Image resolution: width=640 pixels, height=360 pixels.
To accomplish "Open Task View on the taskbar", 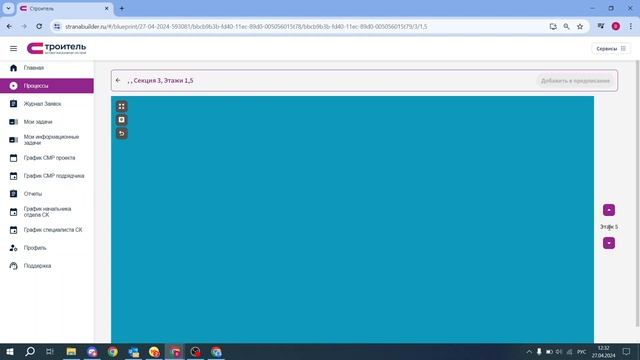I will pyautogui.click(x=50, y=352).
